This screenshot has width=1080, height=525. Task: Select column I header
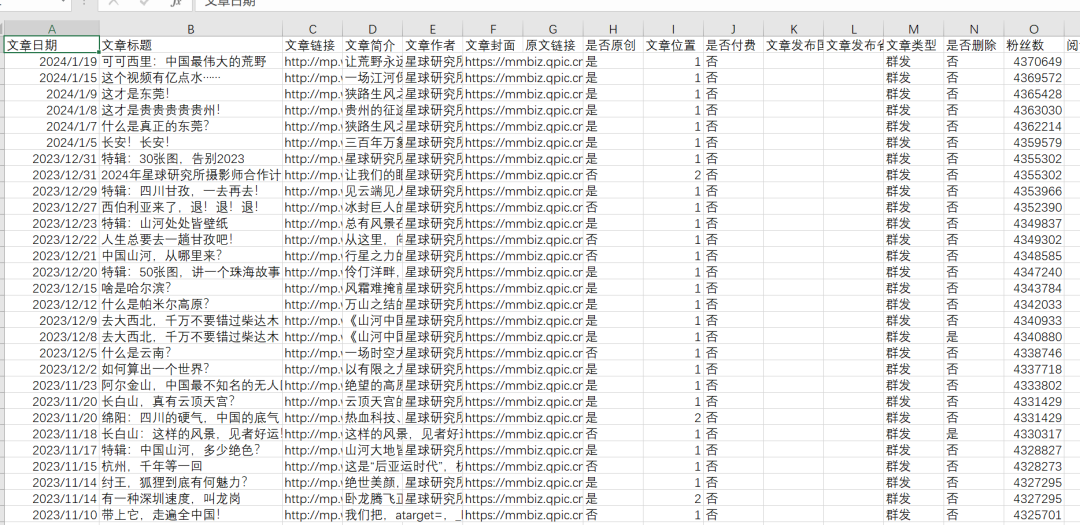click(674, 29)
